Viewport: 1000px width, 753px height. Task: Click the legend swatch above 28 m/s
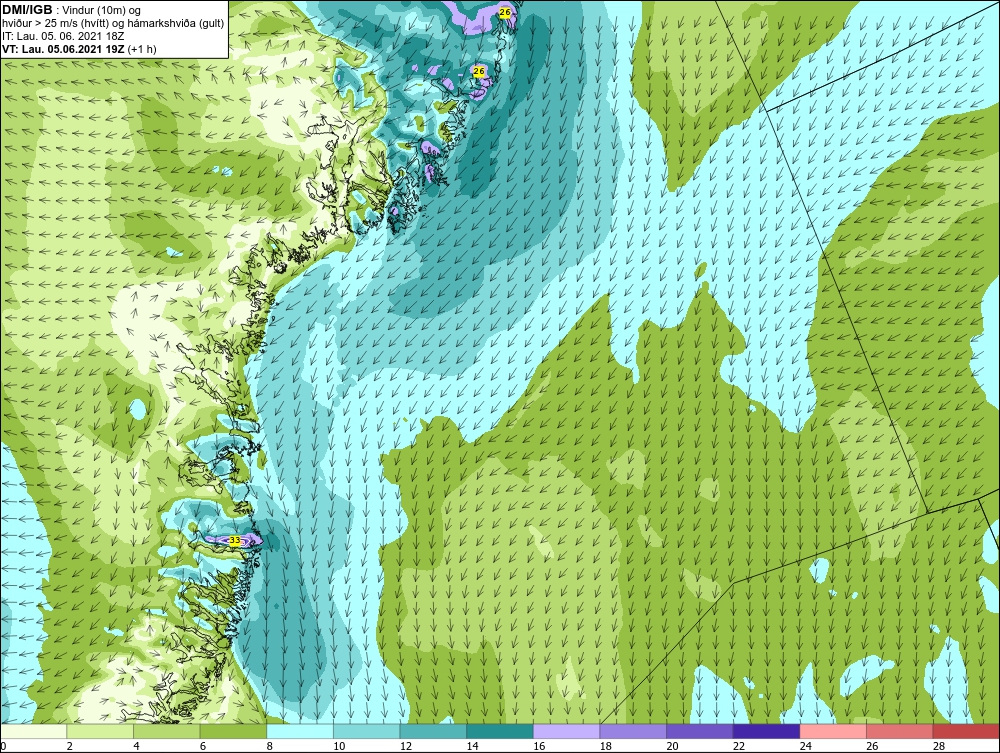click(x=966, y=731)
